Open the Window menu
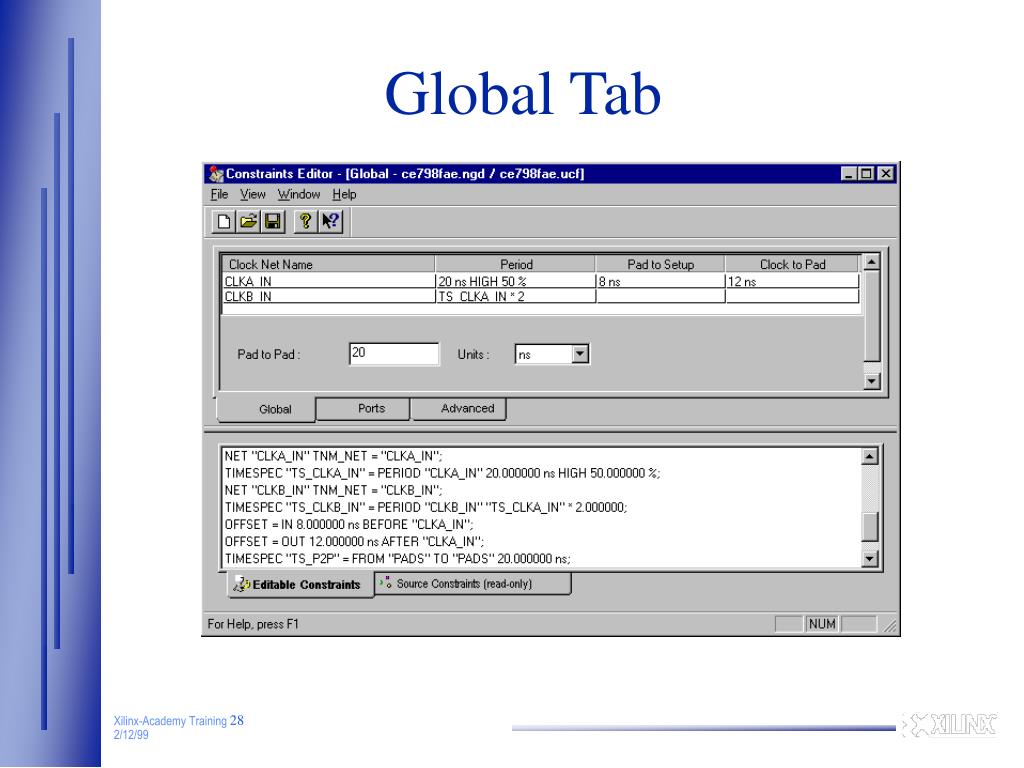This screenshot has height=768, width=1024. pyautogui.click(x=298, y=194)
